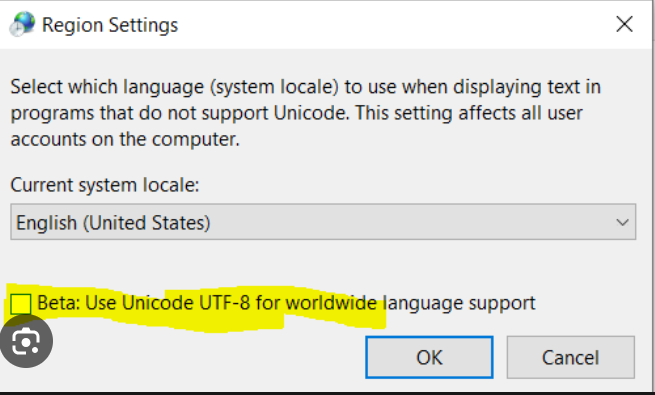Open the English (United States) combo box
Image resolution: width=655 pixels, height=395 pixels.
323,222
